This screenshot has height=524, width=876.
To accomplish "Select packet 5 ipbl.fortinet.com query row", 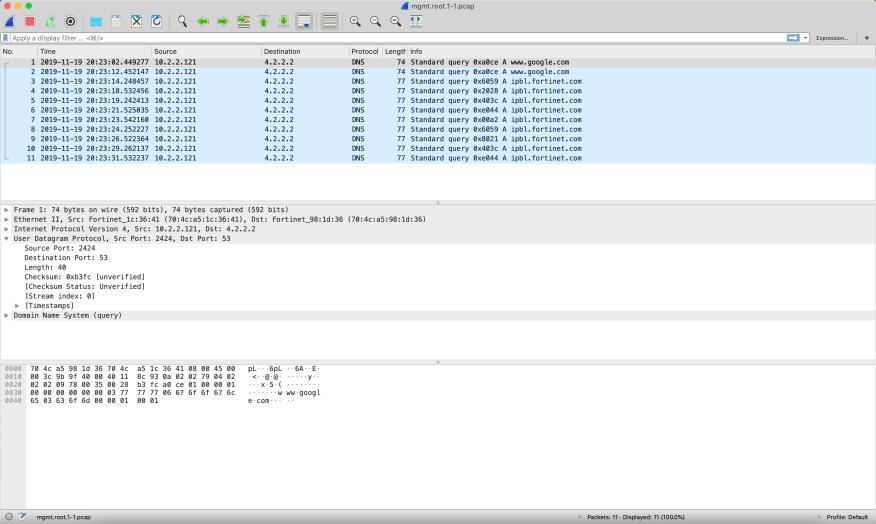I will click(300, 100).
